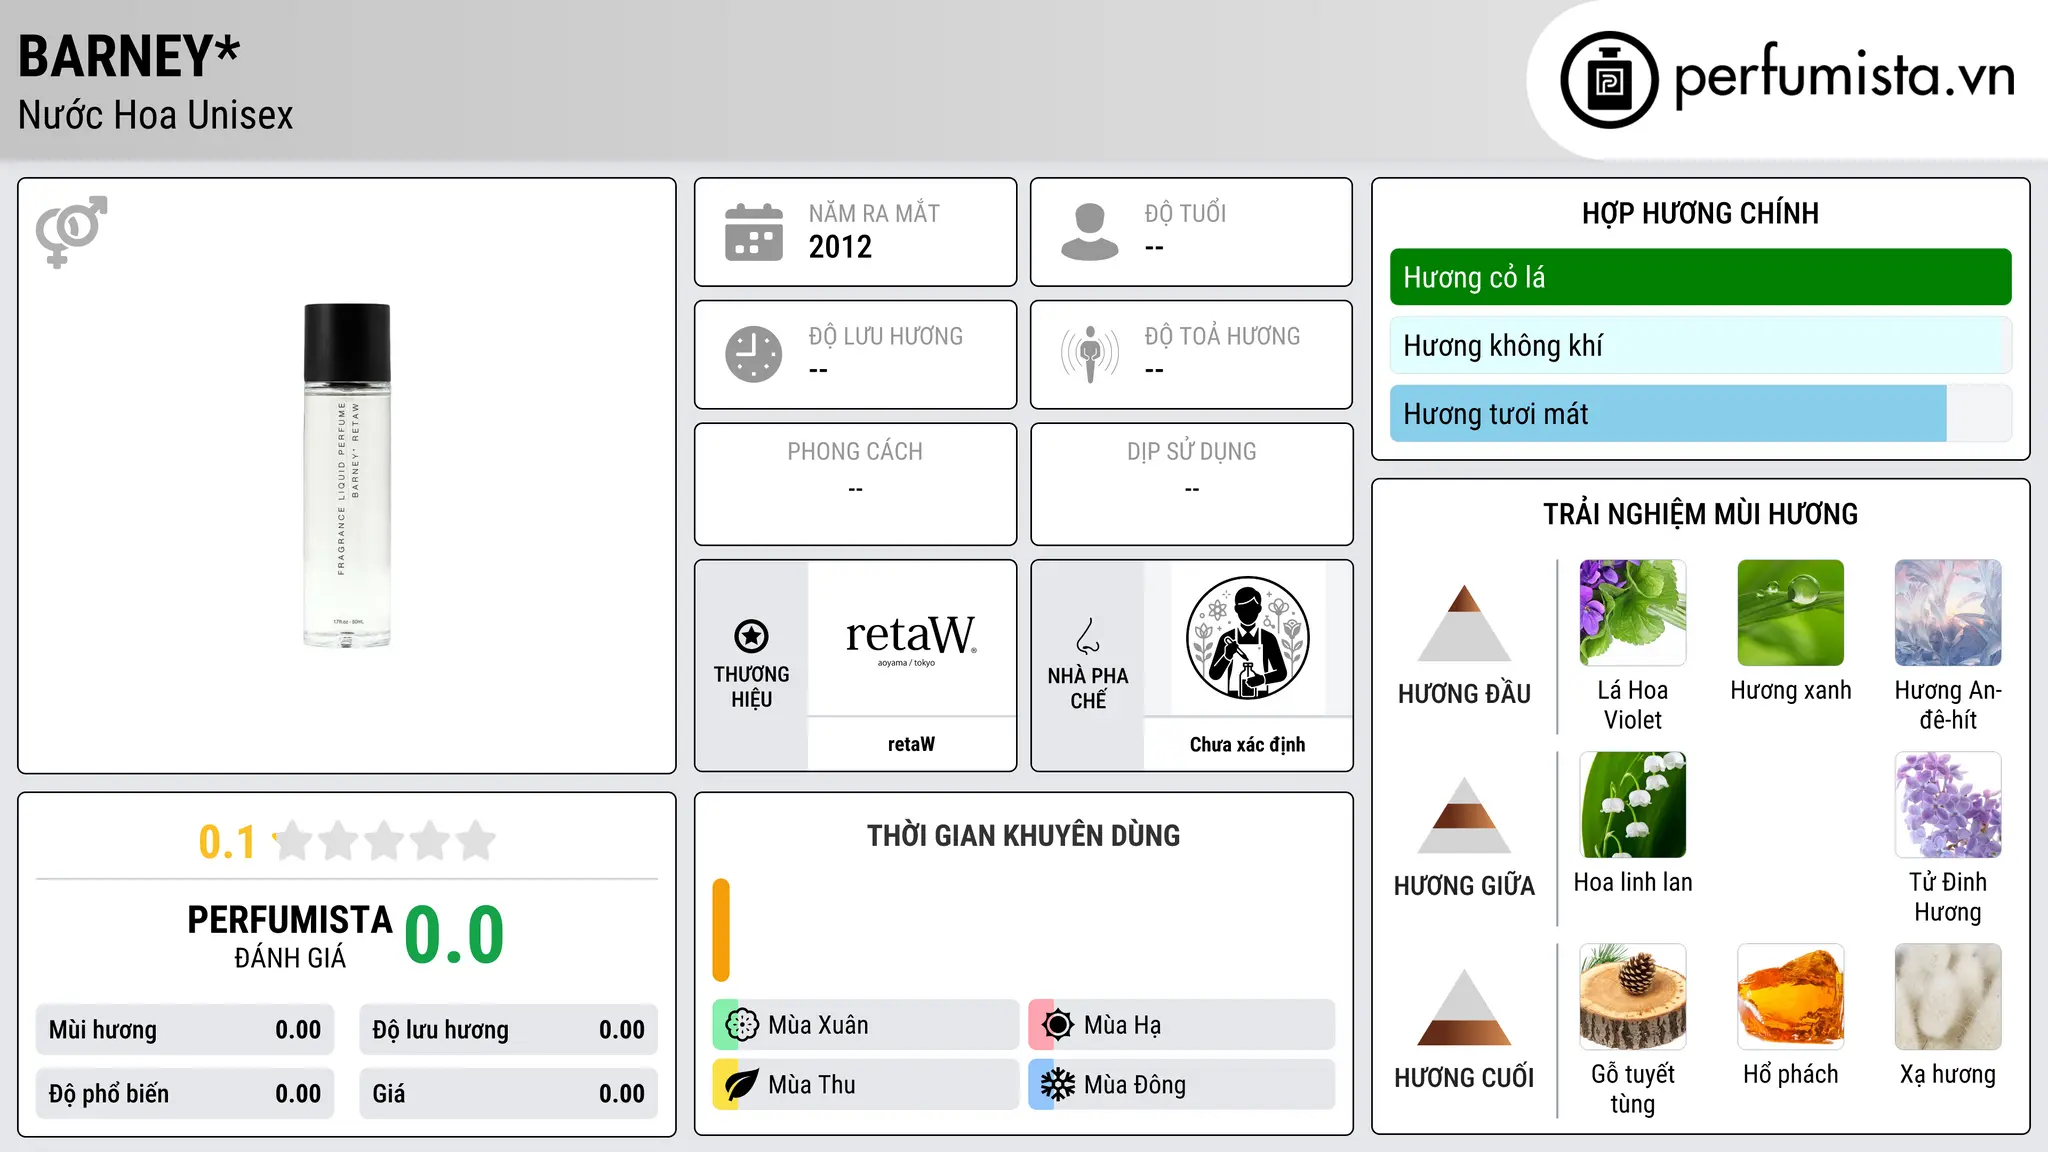Click the orange recommended time bar
2048x1152 pixels.
coord(721,930)
